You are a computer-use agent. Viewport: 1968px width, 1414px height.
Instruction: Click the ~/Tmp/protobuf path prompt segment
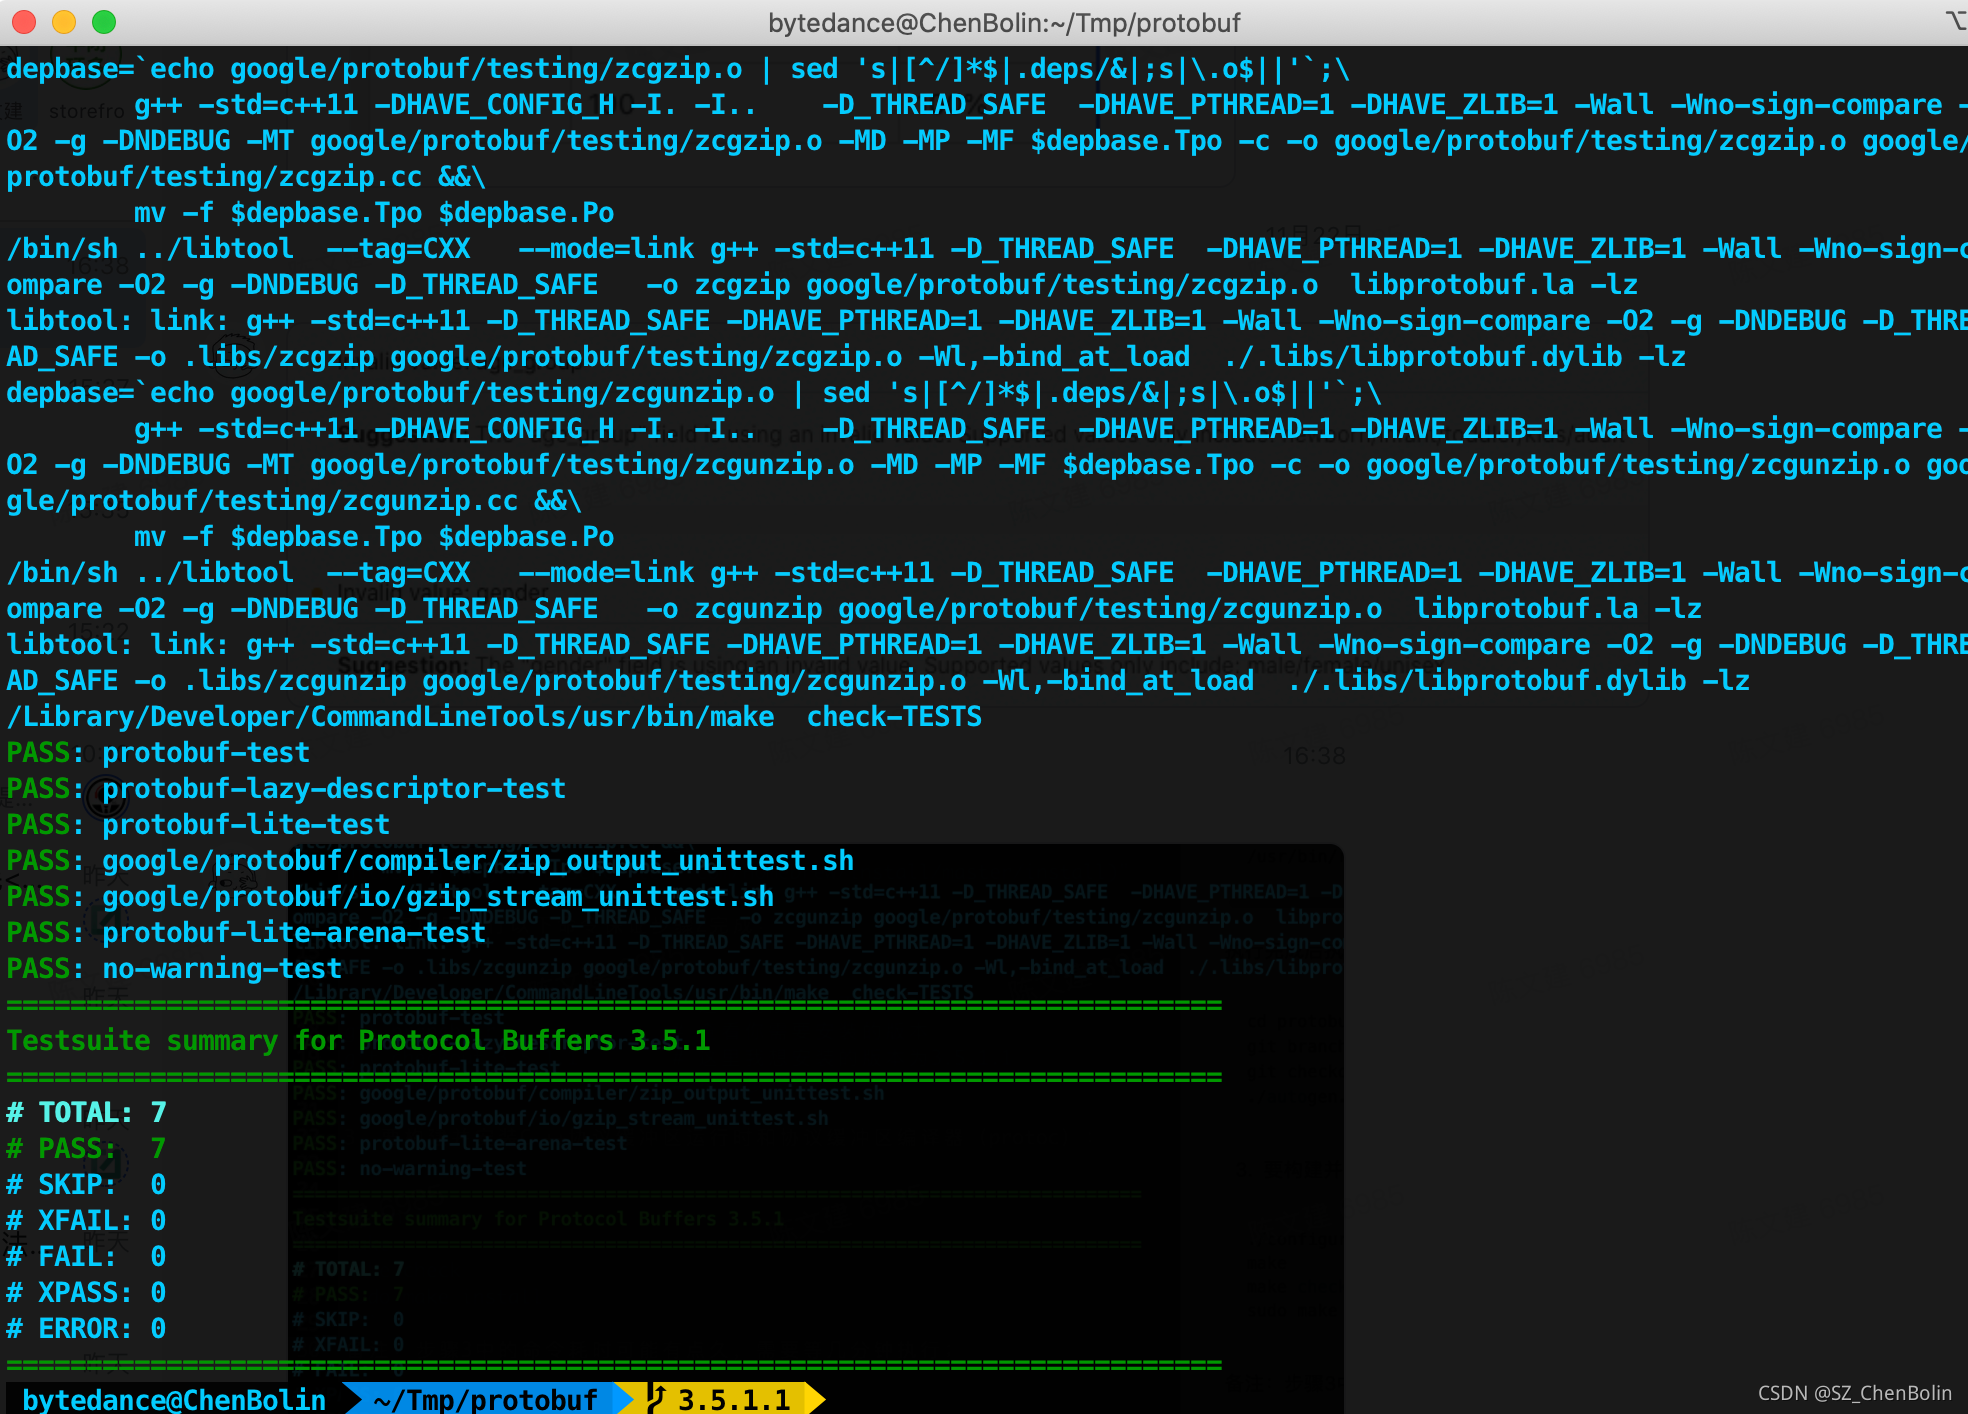point(485,1399)
